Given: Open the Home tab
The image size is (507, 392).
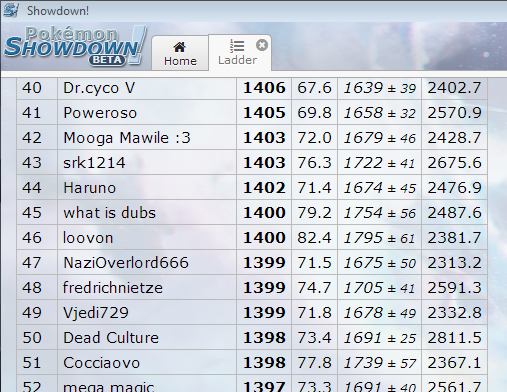Looking at the screenshot, I should click(x=180, y=53).
